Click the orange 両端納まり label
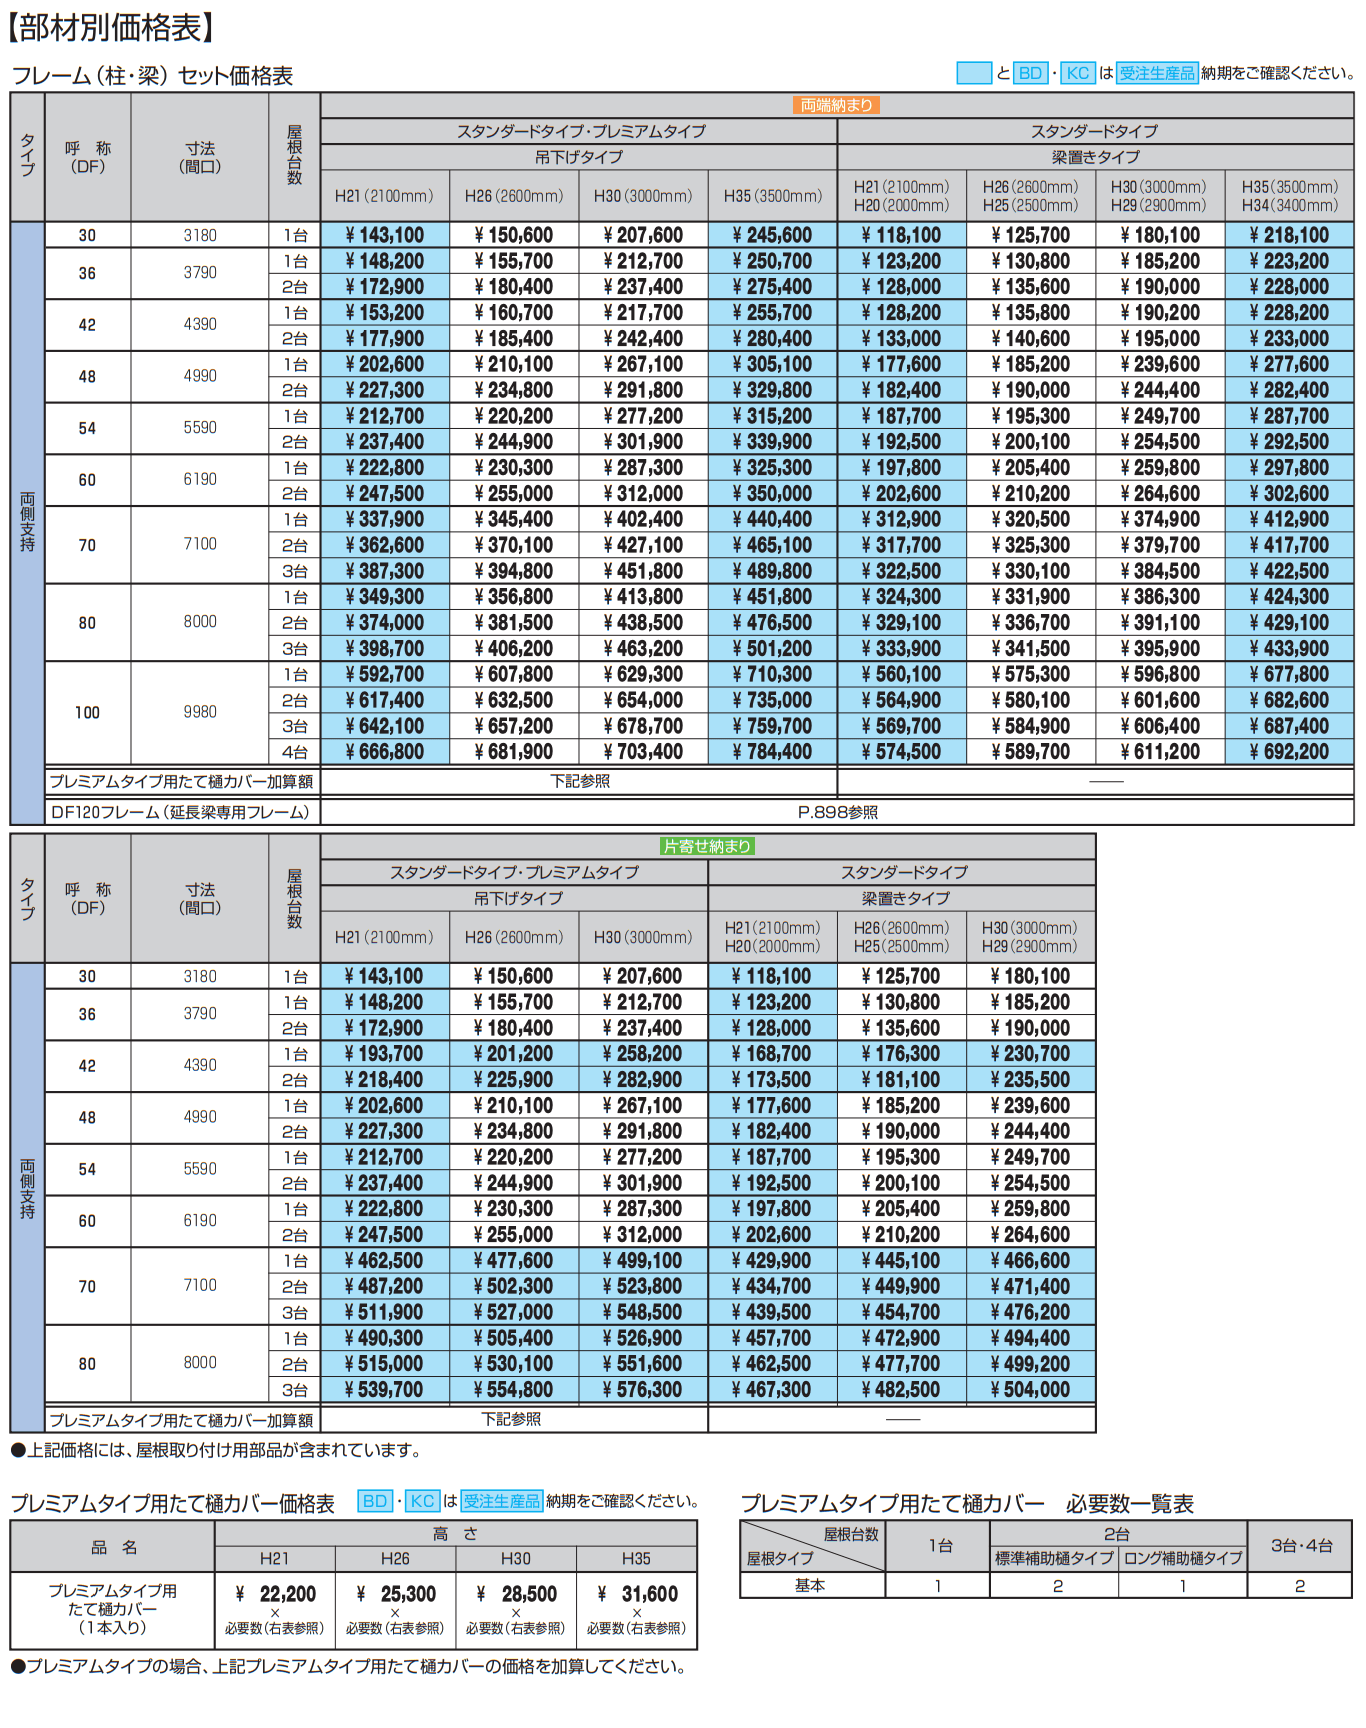The image size is (1366, 1728). pyautogui.click(x=837, y=105)
